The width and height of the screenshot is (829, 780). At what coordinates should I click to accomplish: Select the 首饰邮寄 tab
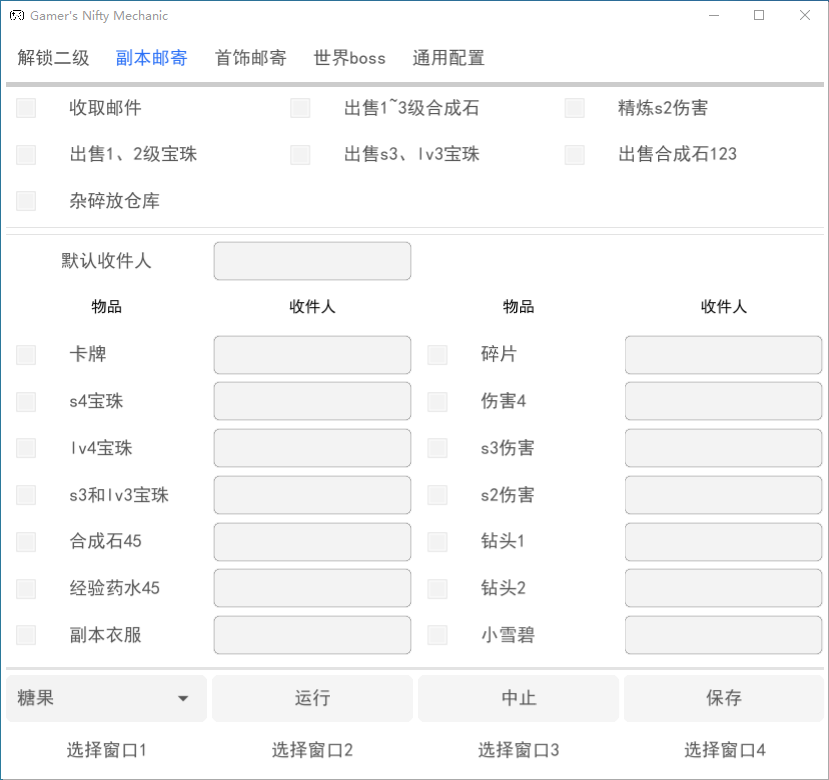(x=250, y=58)
